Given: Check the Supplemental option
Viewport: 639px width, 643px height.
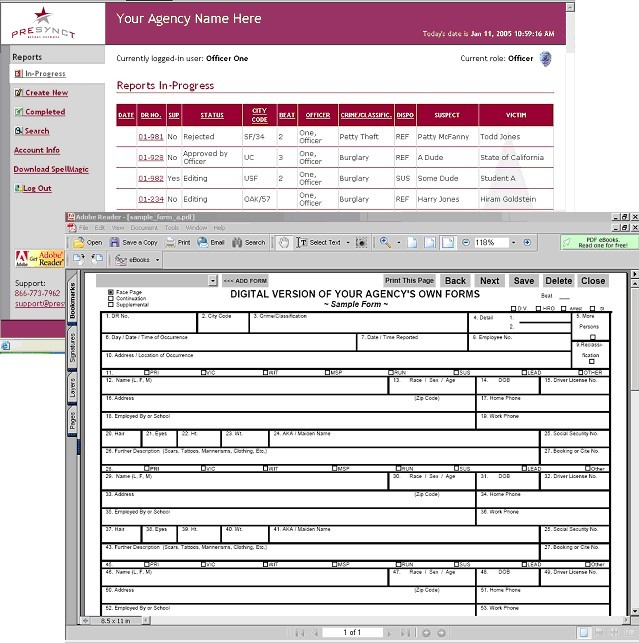Looking at the screenshot, I should coord(110,304).
